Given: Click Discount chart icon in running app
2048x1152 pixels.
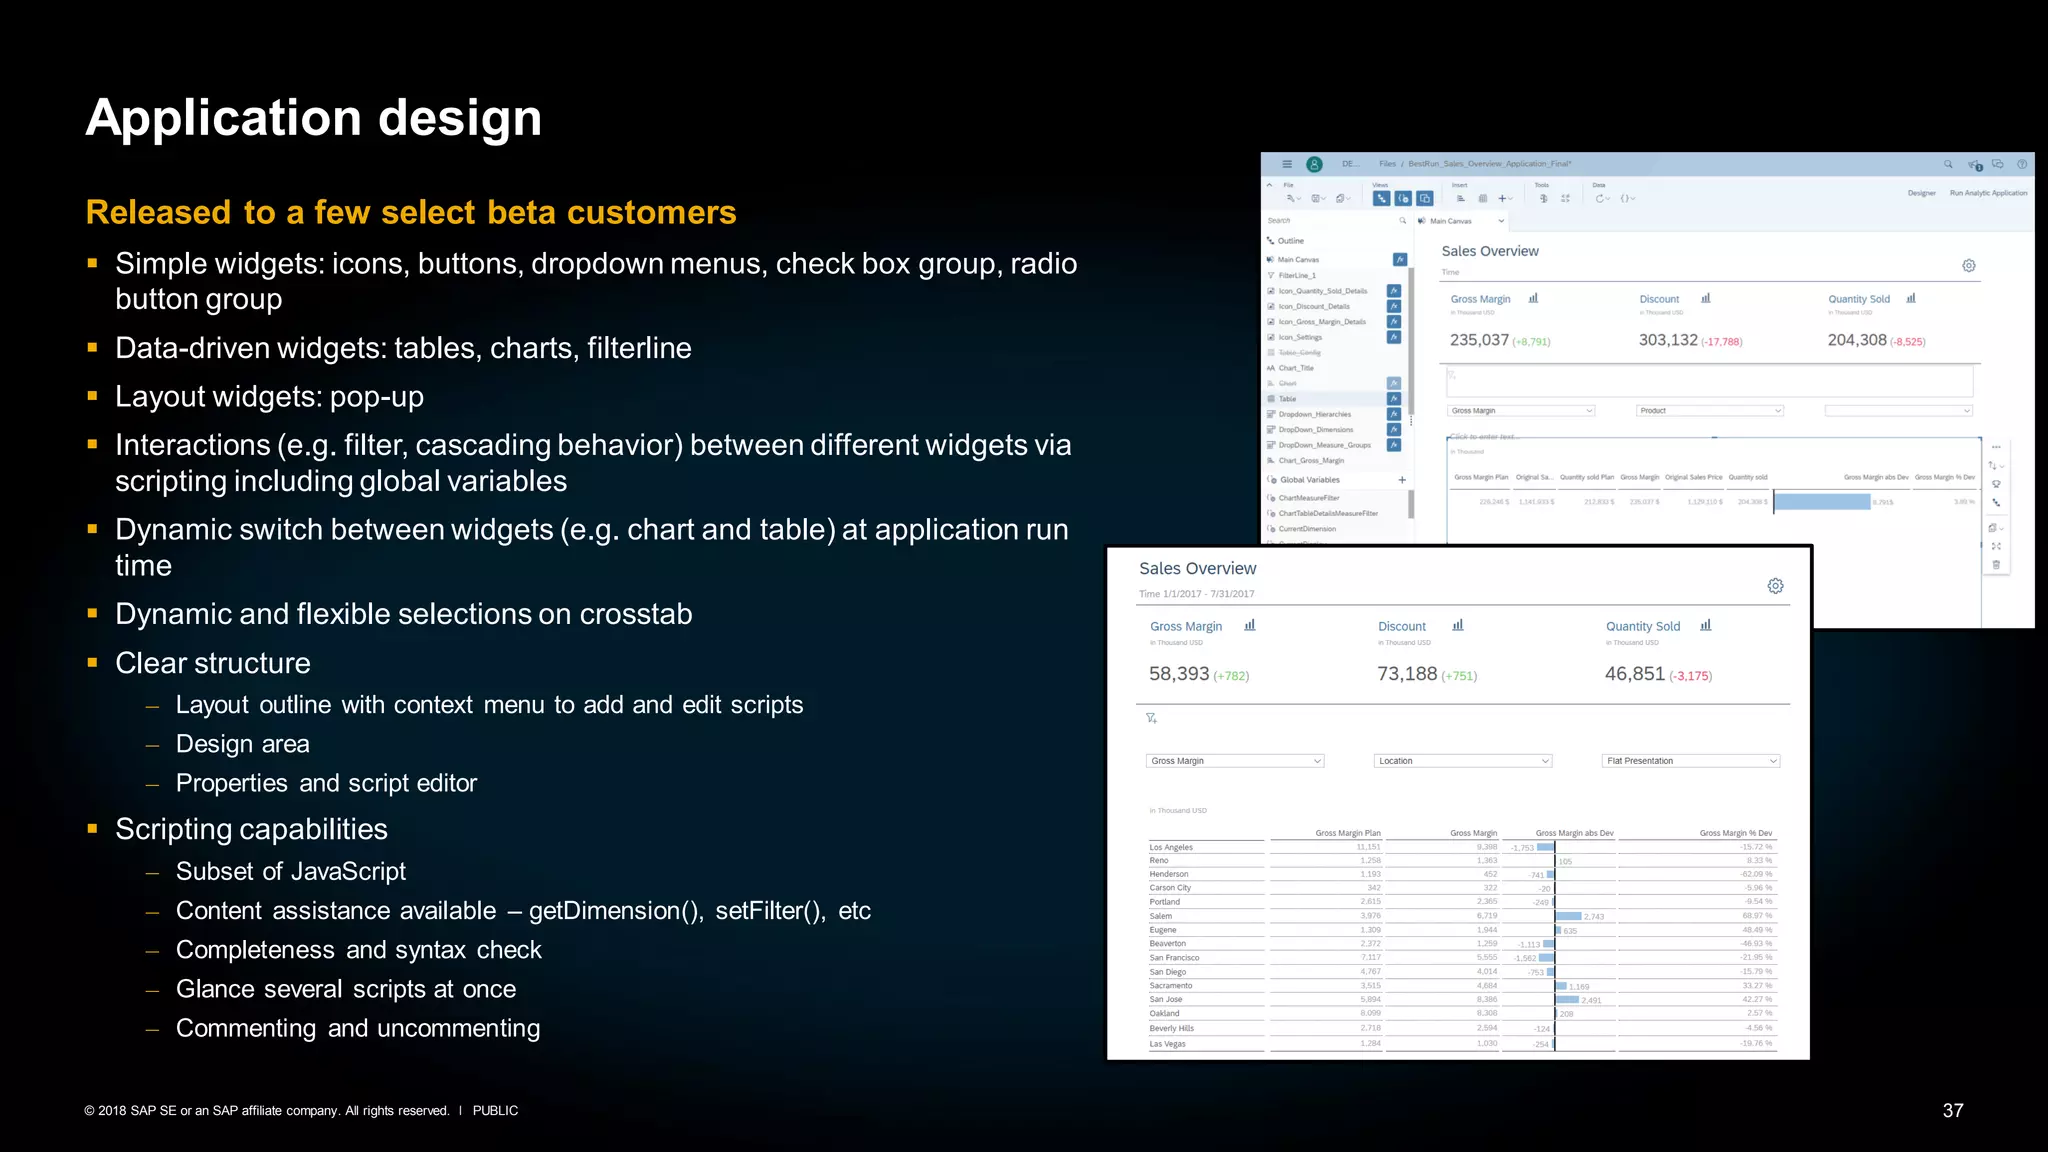Looking at the screenshot, I should 1458,625.
